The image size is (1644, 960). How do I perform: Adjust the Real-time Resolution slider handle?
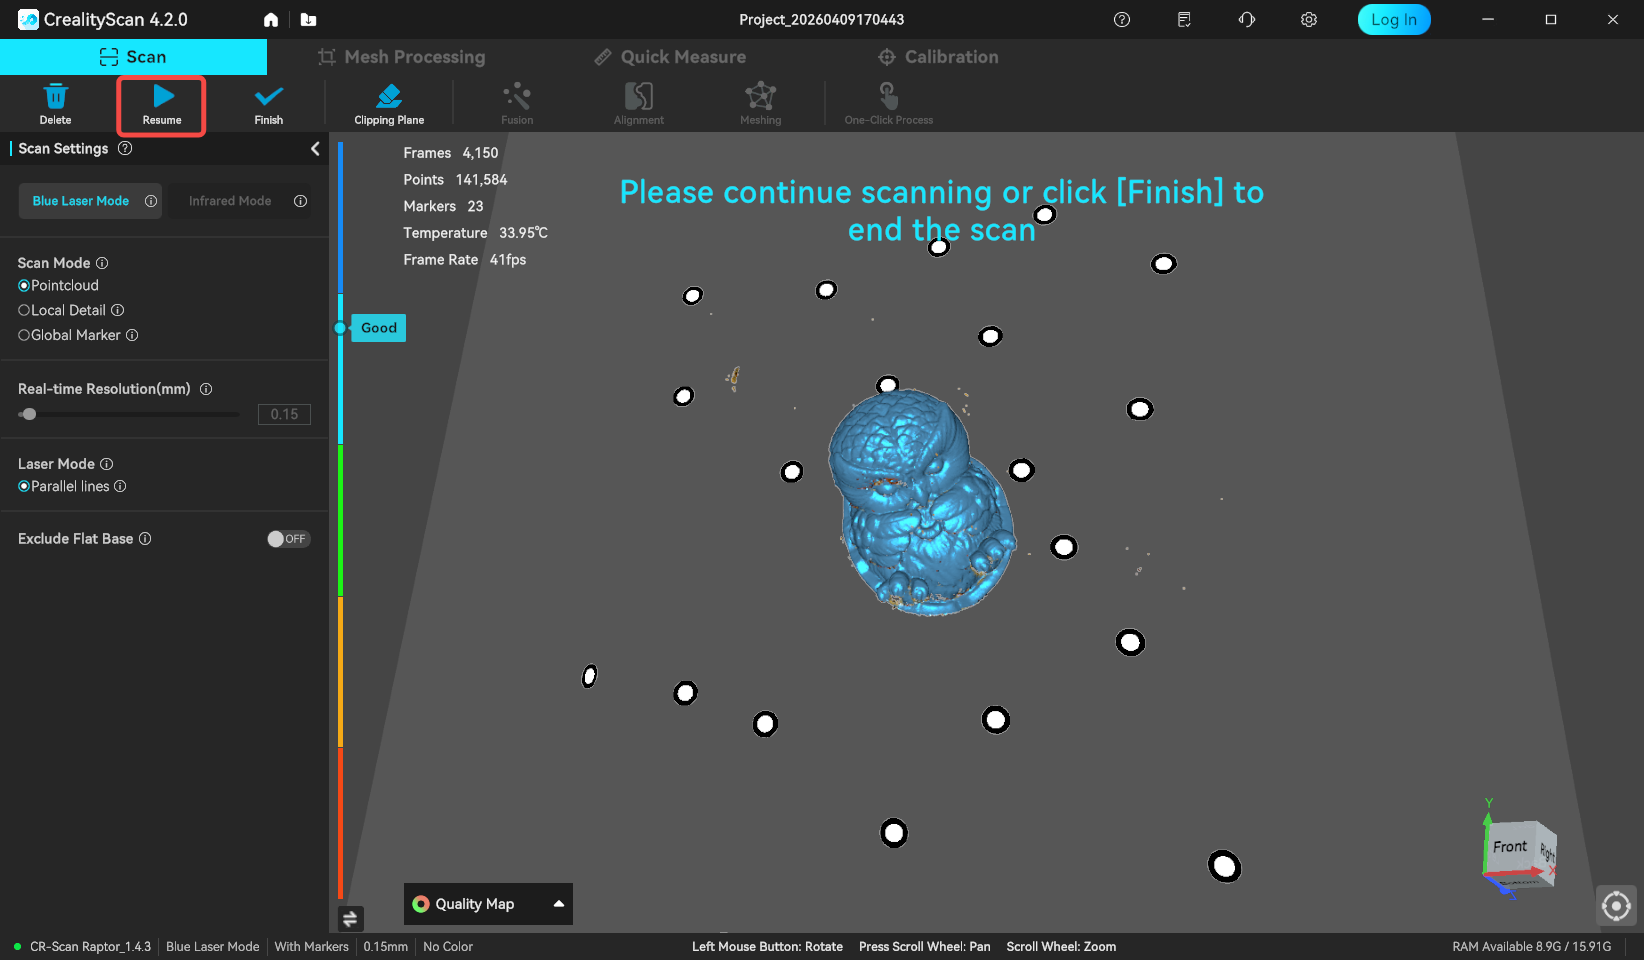pyautogui.click(x=29, y=414)
